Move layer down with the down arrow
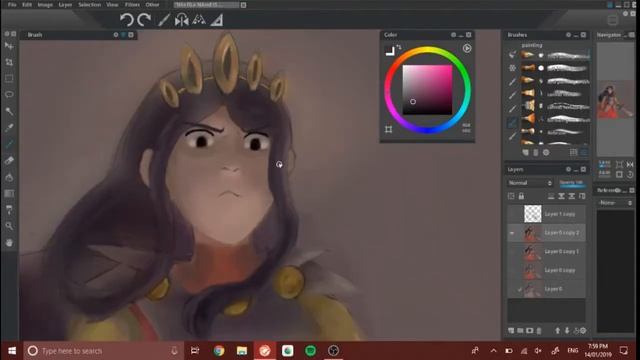The width and height of the screenshot is (640, 360). click(567, 331)
